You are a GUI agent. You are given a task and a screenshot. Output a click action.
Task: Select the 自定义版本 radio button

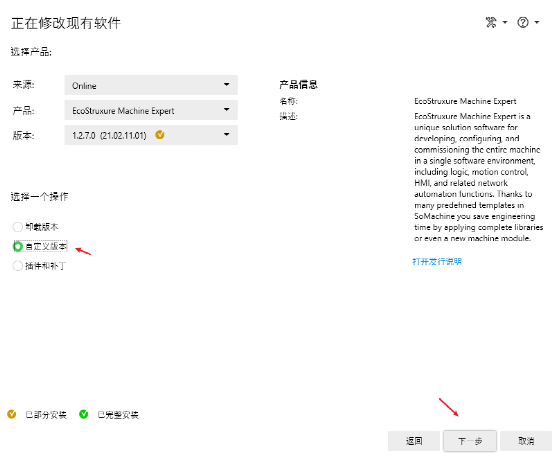point(17,246)
